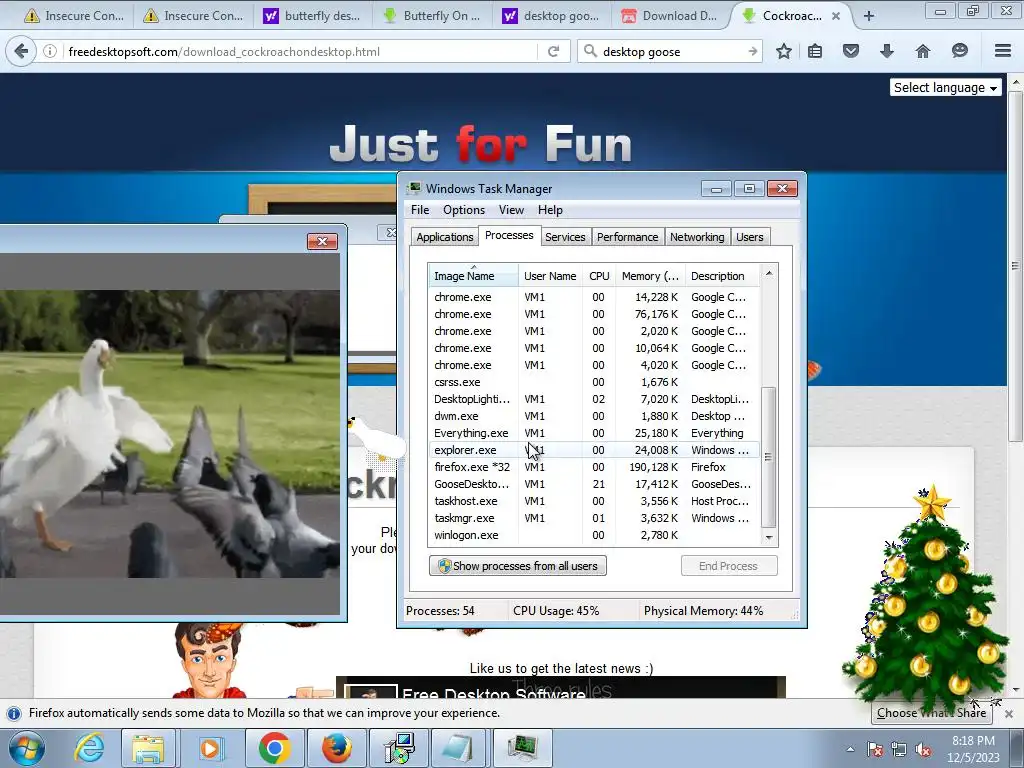Click the network tray icon

[899, 749]
